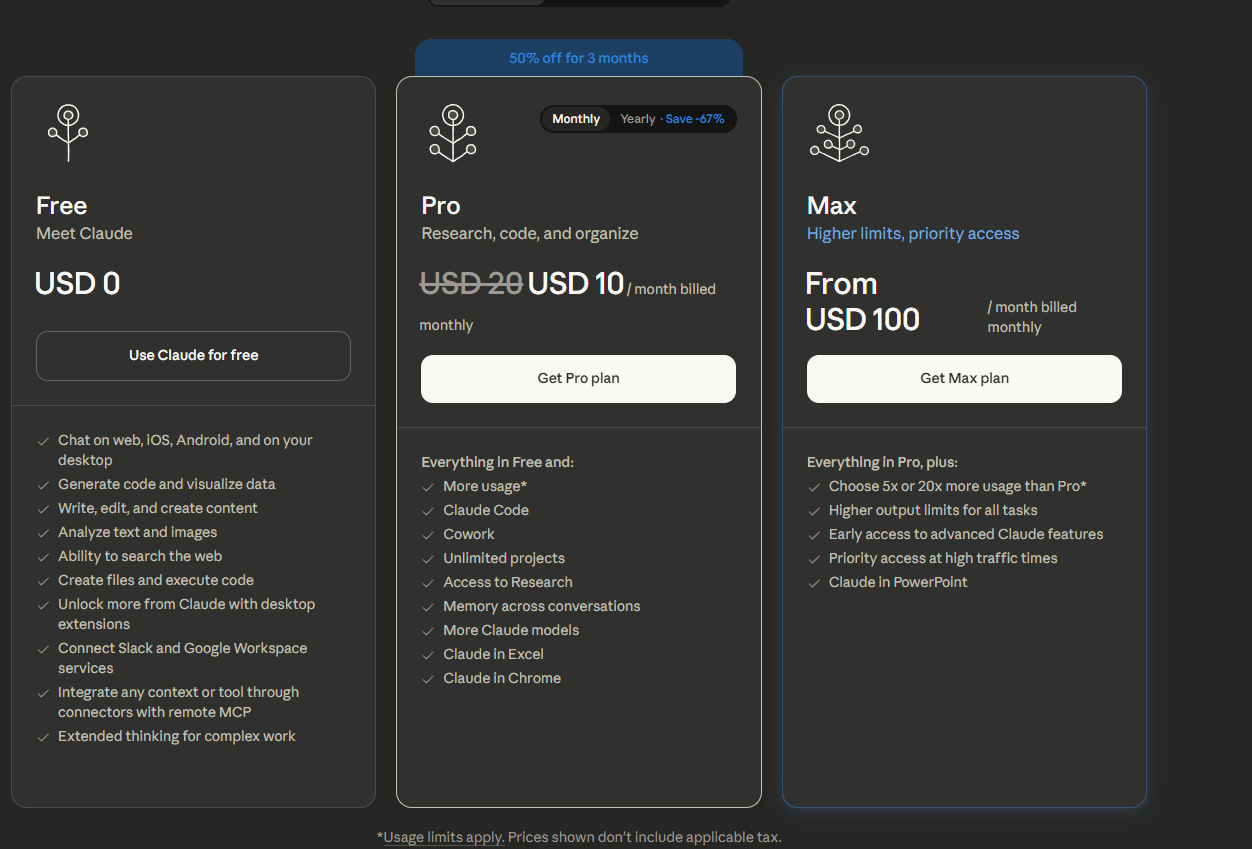Screen dimensions: 1252x849
Task: Click the Get Pro plan button
Action: [x=578, y=379]
